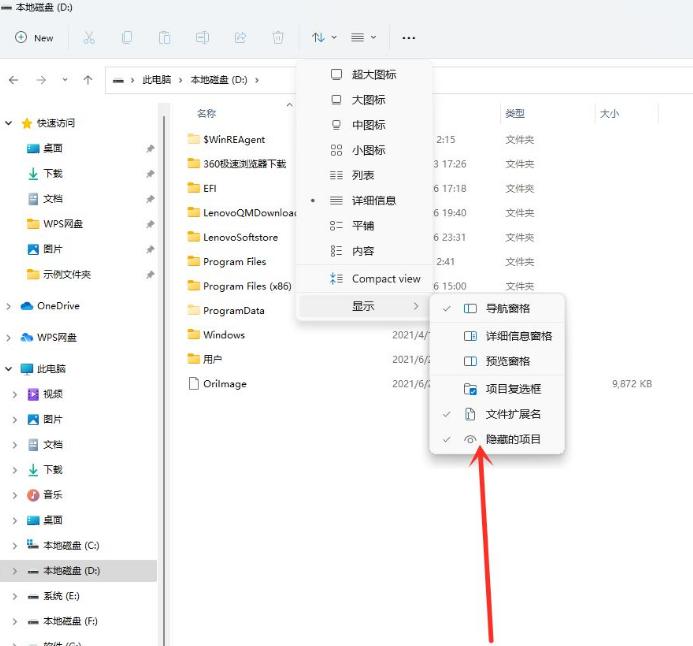Click the LenovoSoftstore folder icon

194,237
